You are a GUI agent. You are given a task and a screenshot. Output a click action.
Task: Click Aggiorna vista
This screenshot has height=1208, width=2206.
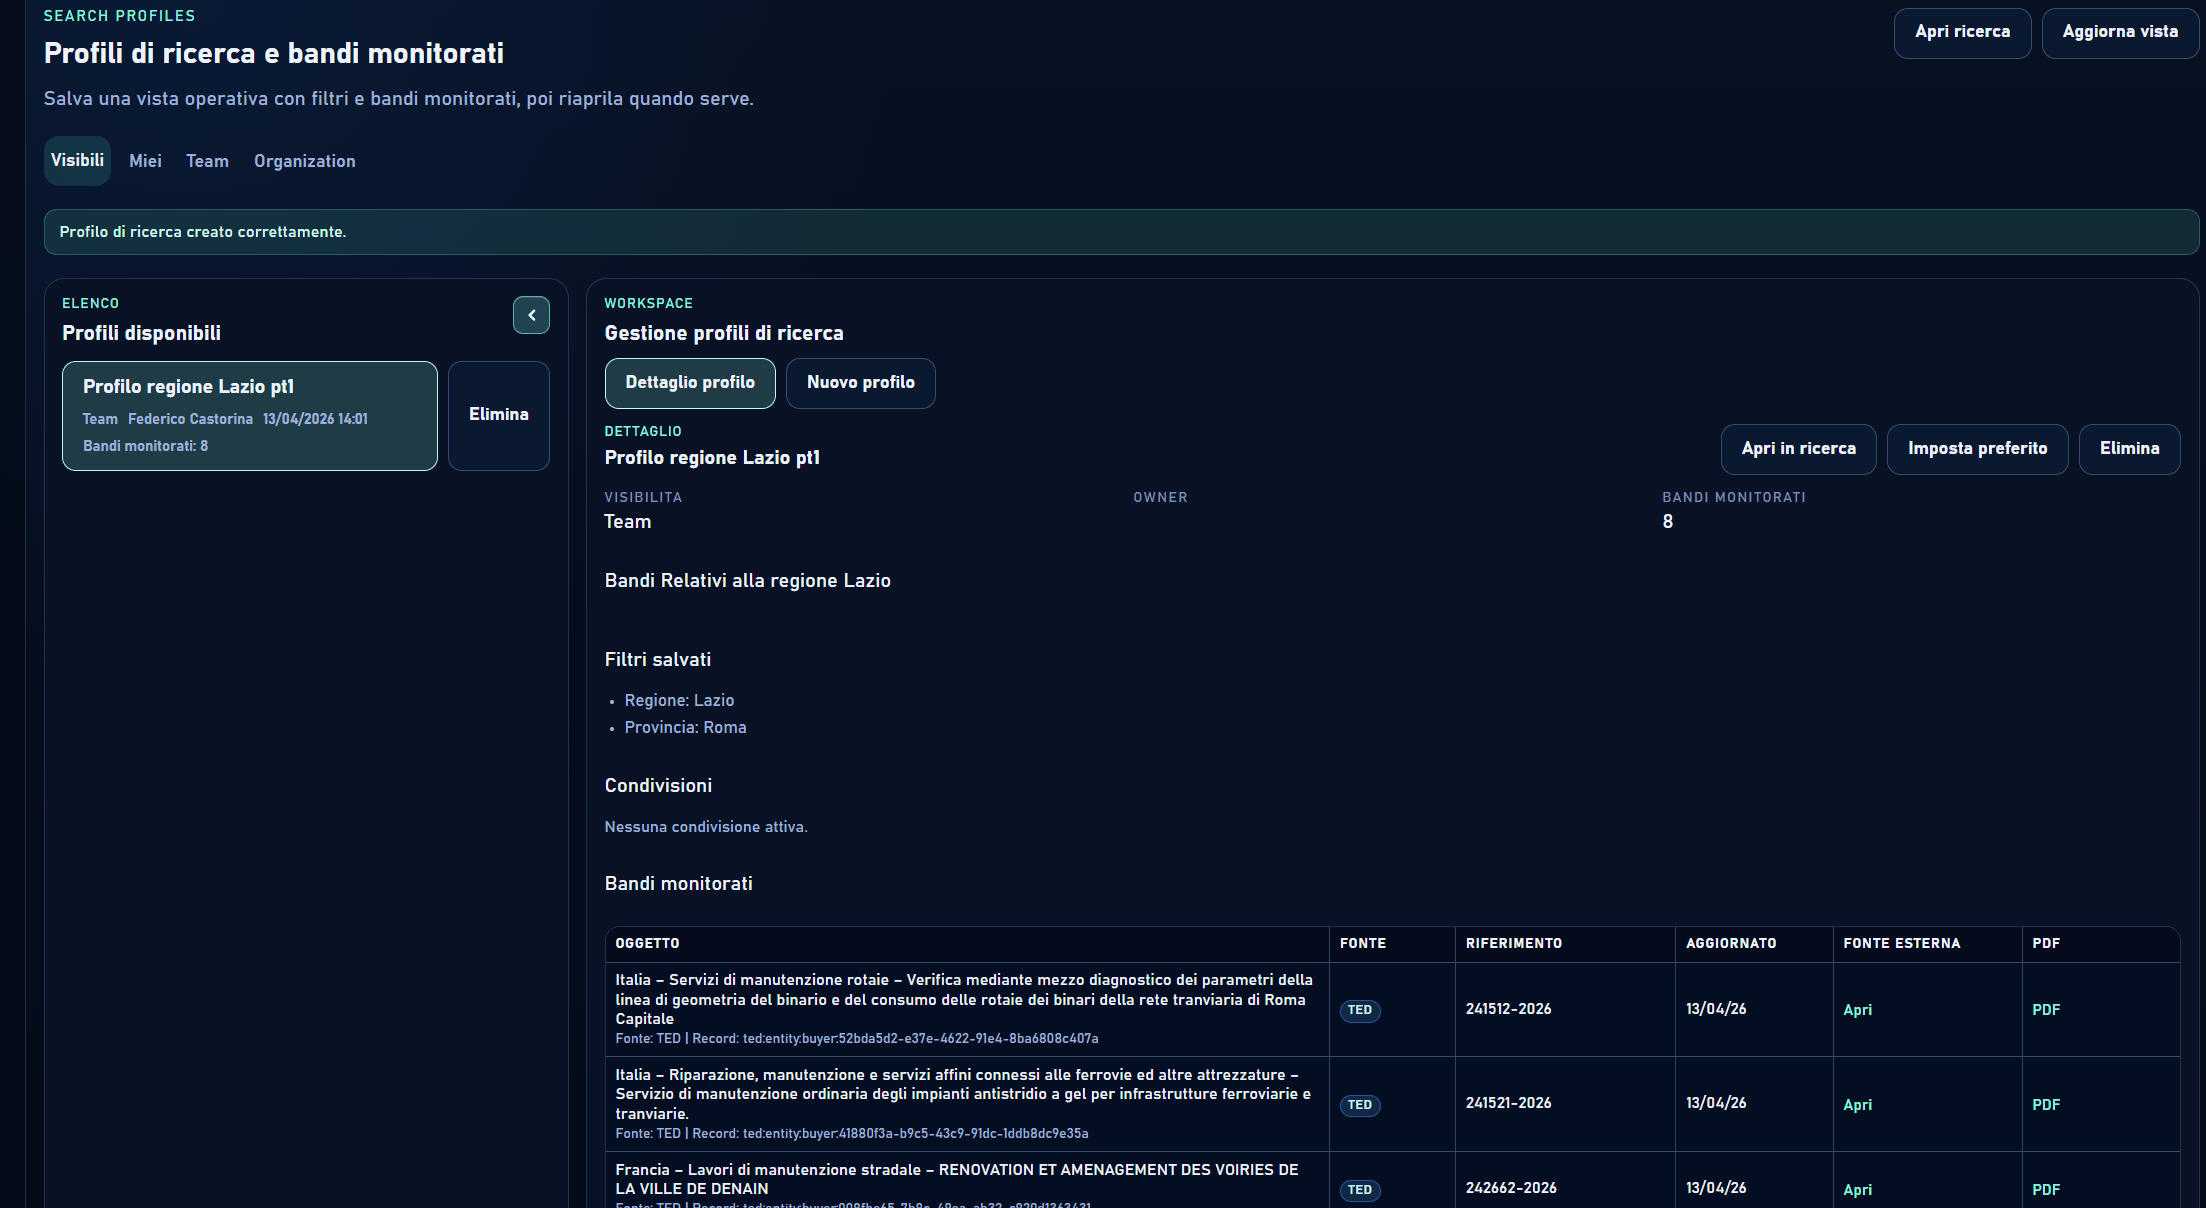[2120, 32]
